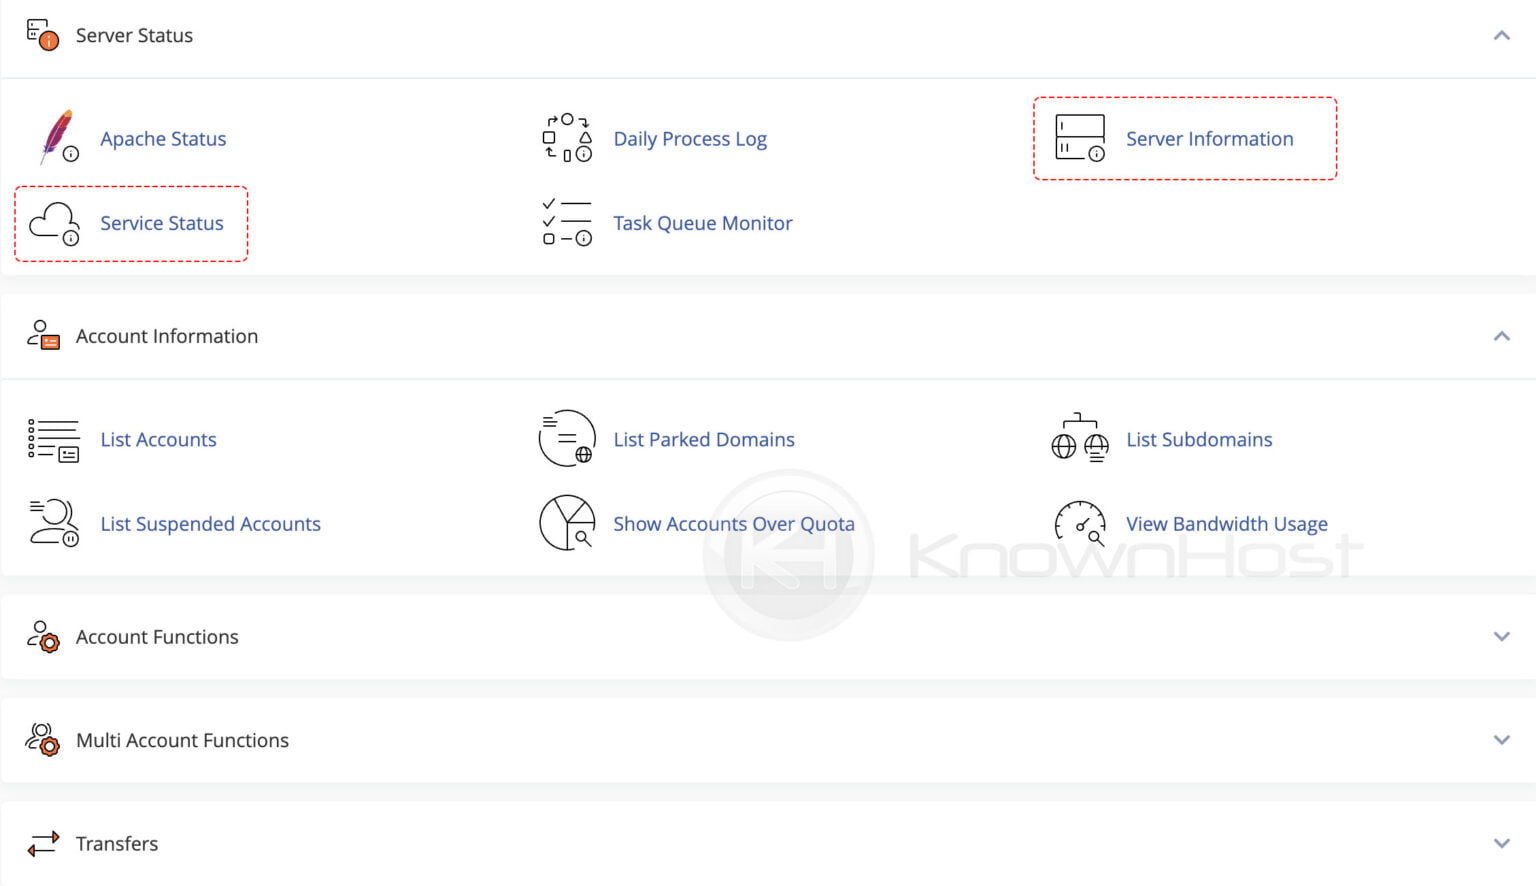Collapse the Server Status section
Image resolution: width=1536 pixels, height=886 pixels.
(x=1500, y=35)
